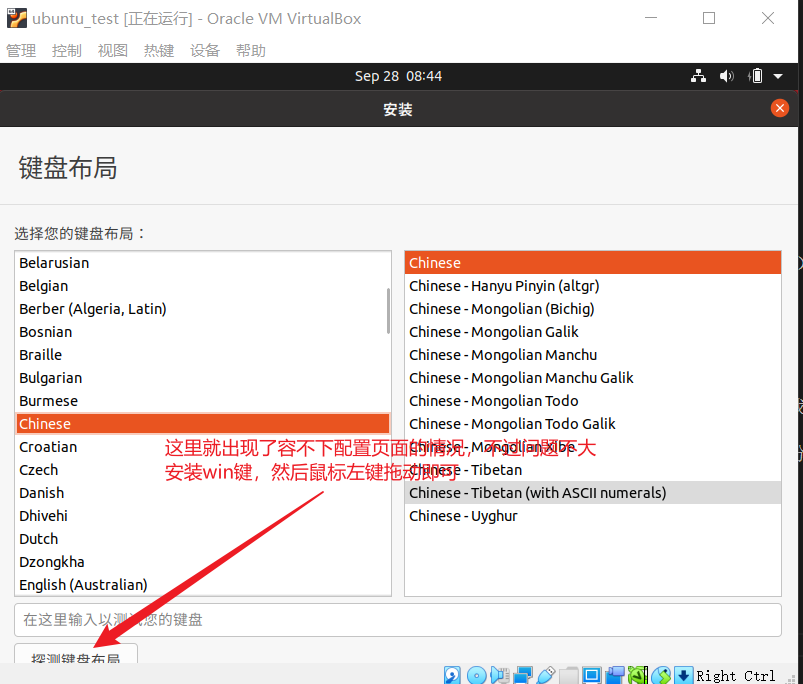Select Chinese - Uyghur variant

pos(593,516)
